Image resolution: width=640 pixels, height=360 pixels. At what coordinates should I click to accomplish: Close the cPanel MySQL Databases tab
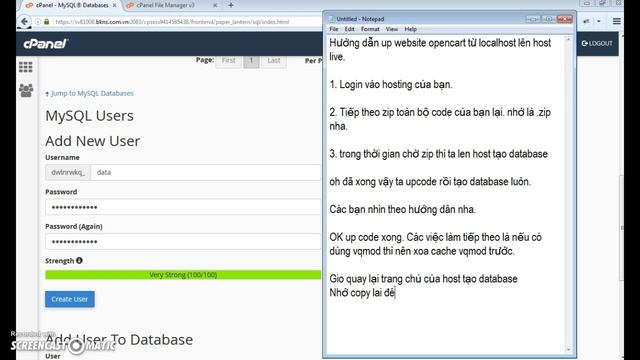(x=115, y=5)
